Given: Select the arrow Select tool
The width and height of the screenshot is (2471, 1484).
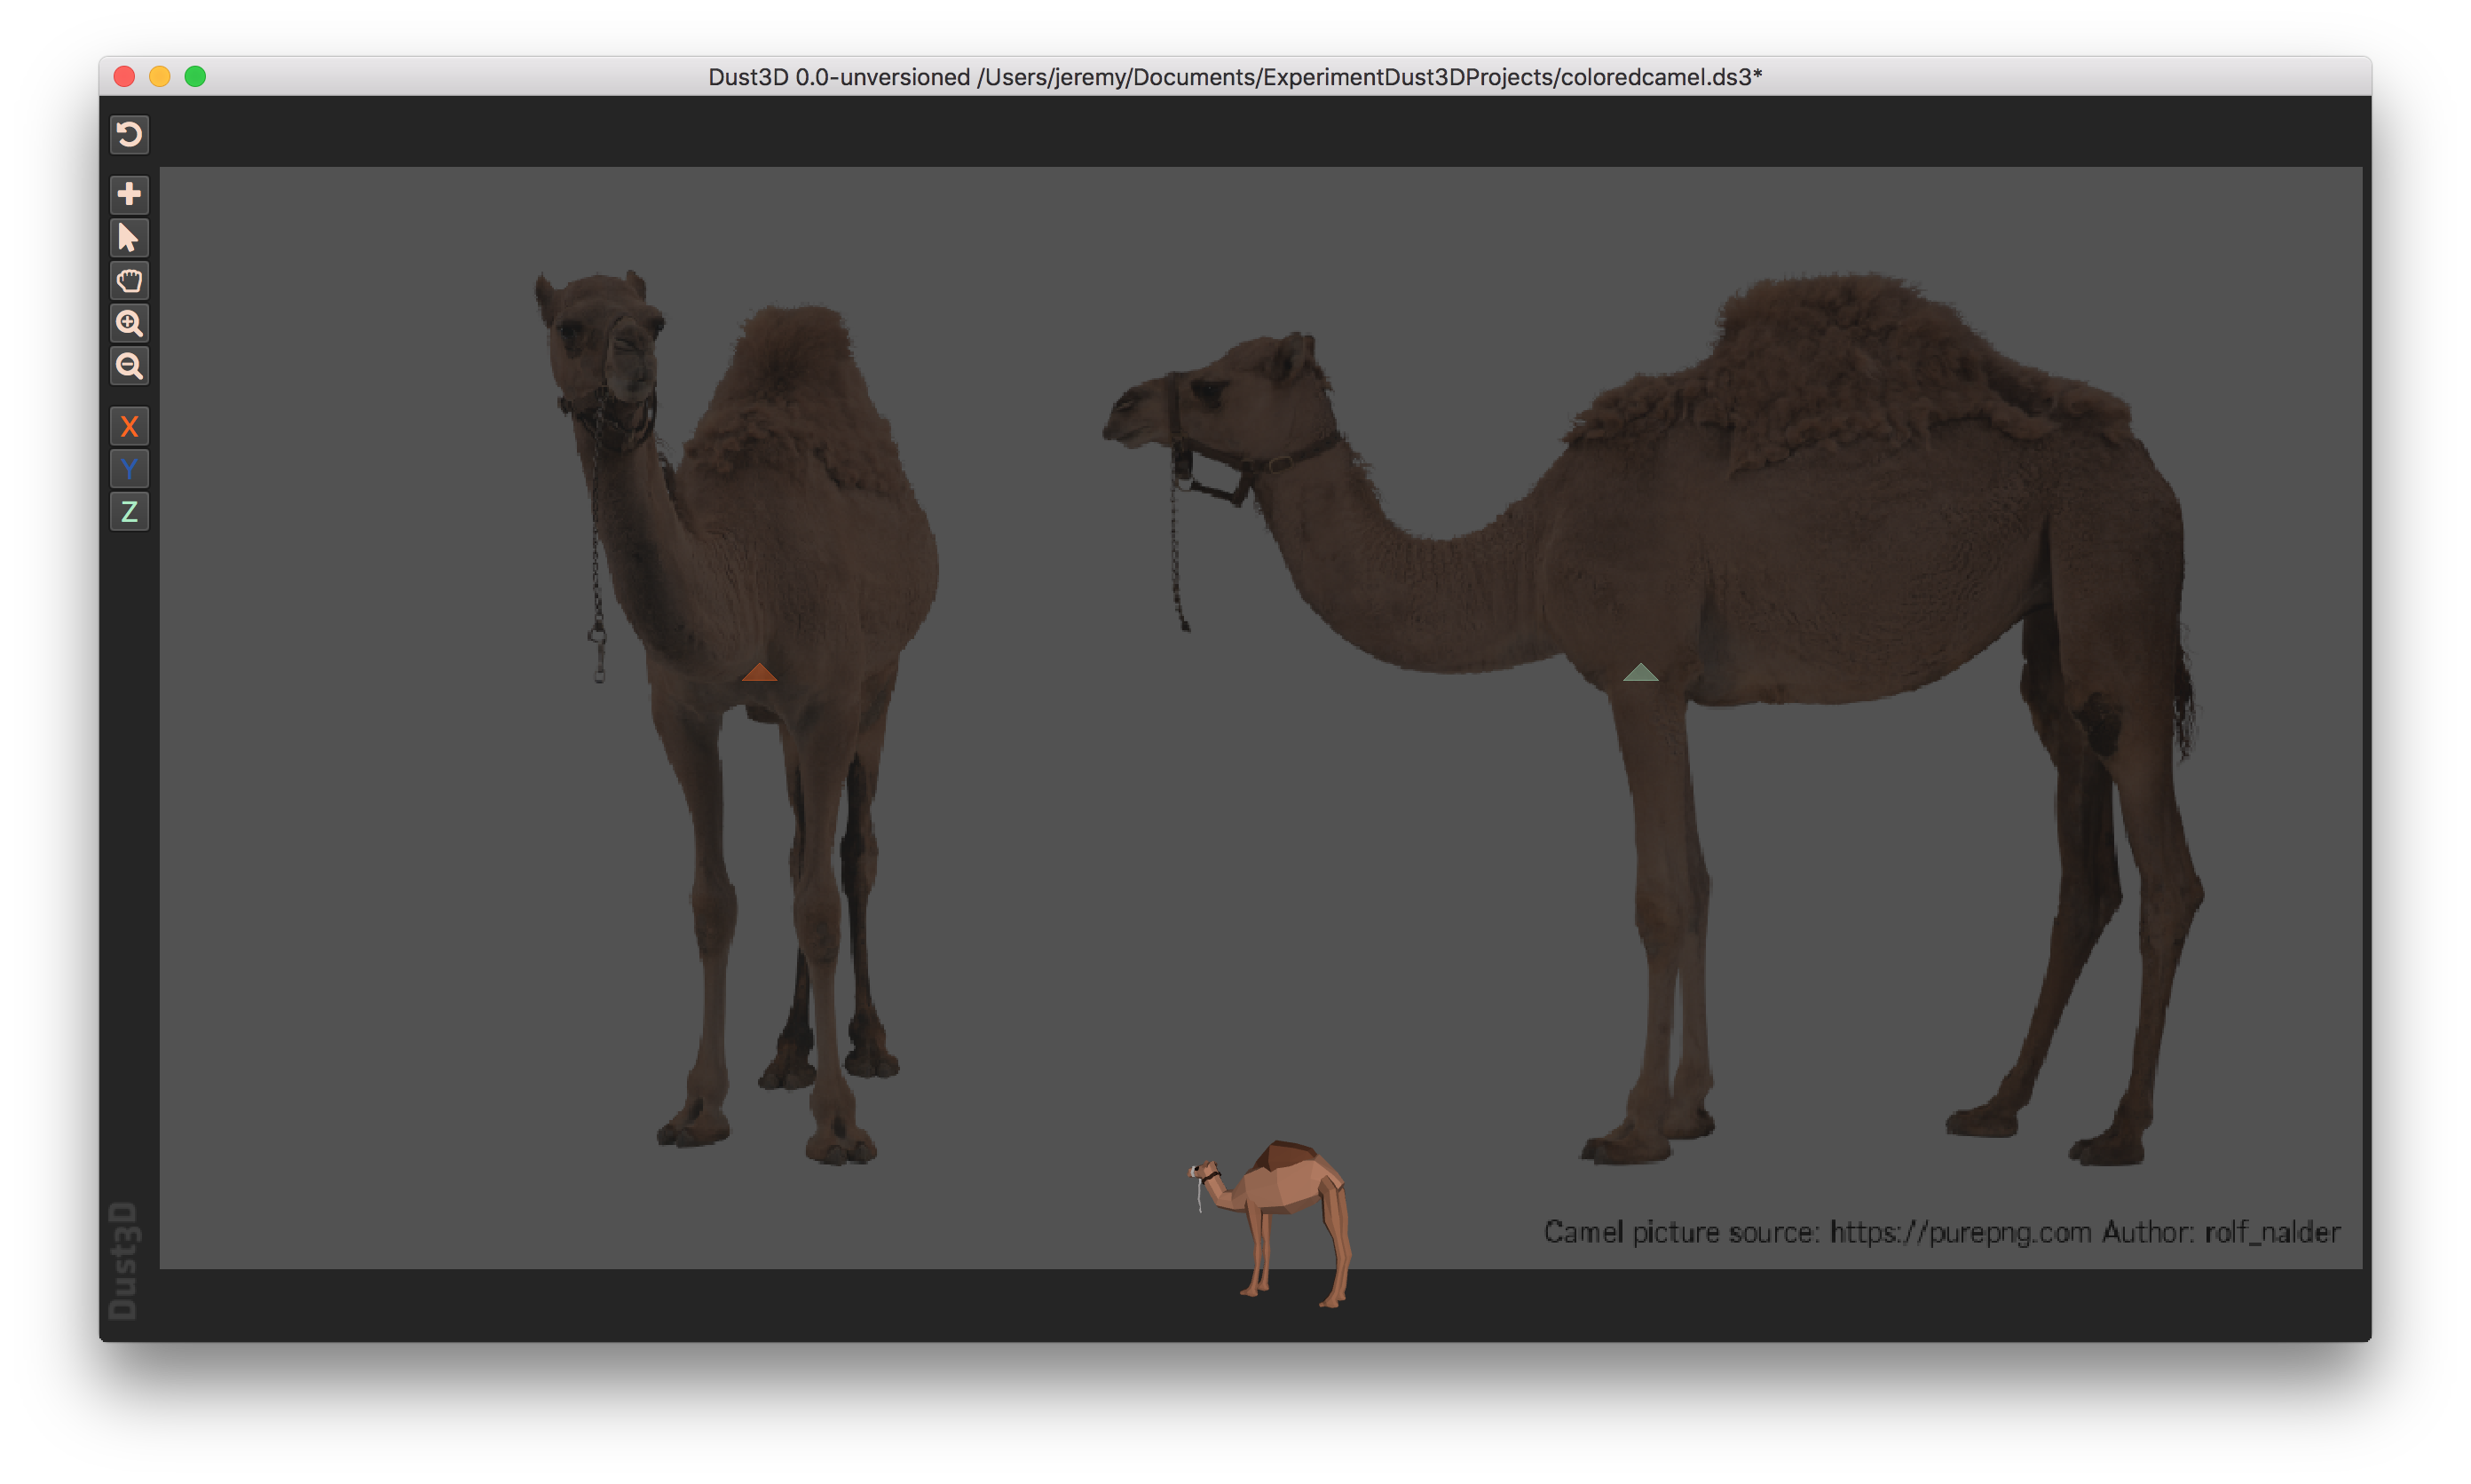Looking at the screenshot, I should click(x=129, y=237).
